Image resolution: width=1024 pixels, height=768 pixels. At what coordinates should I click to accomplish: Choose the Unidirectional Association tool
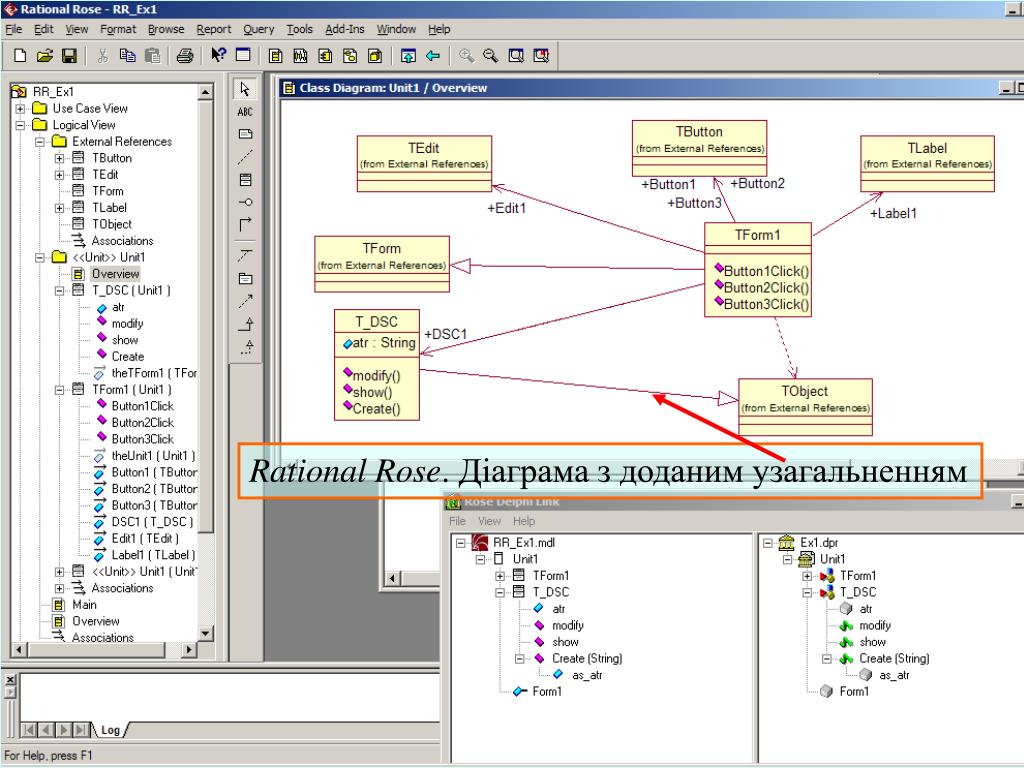pos(245,225)
